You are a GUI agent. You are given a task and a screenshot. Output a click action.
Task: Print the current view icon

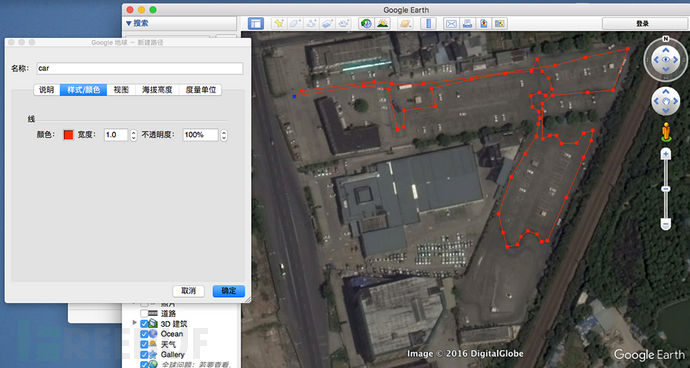click(467, 23)
